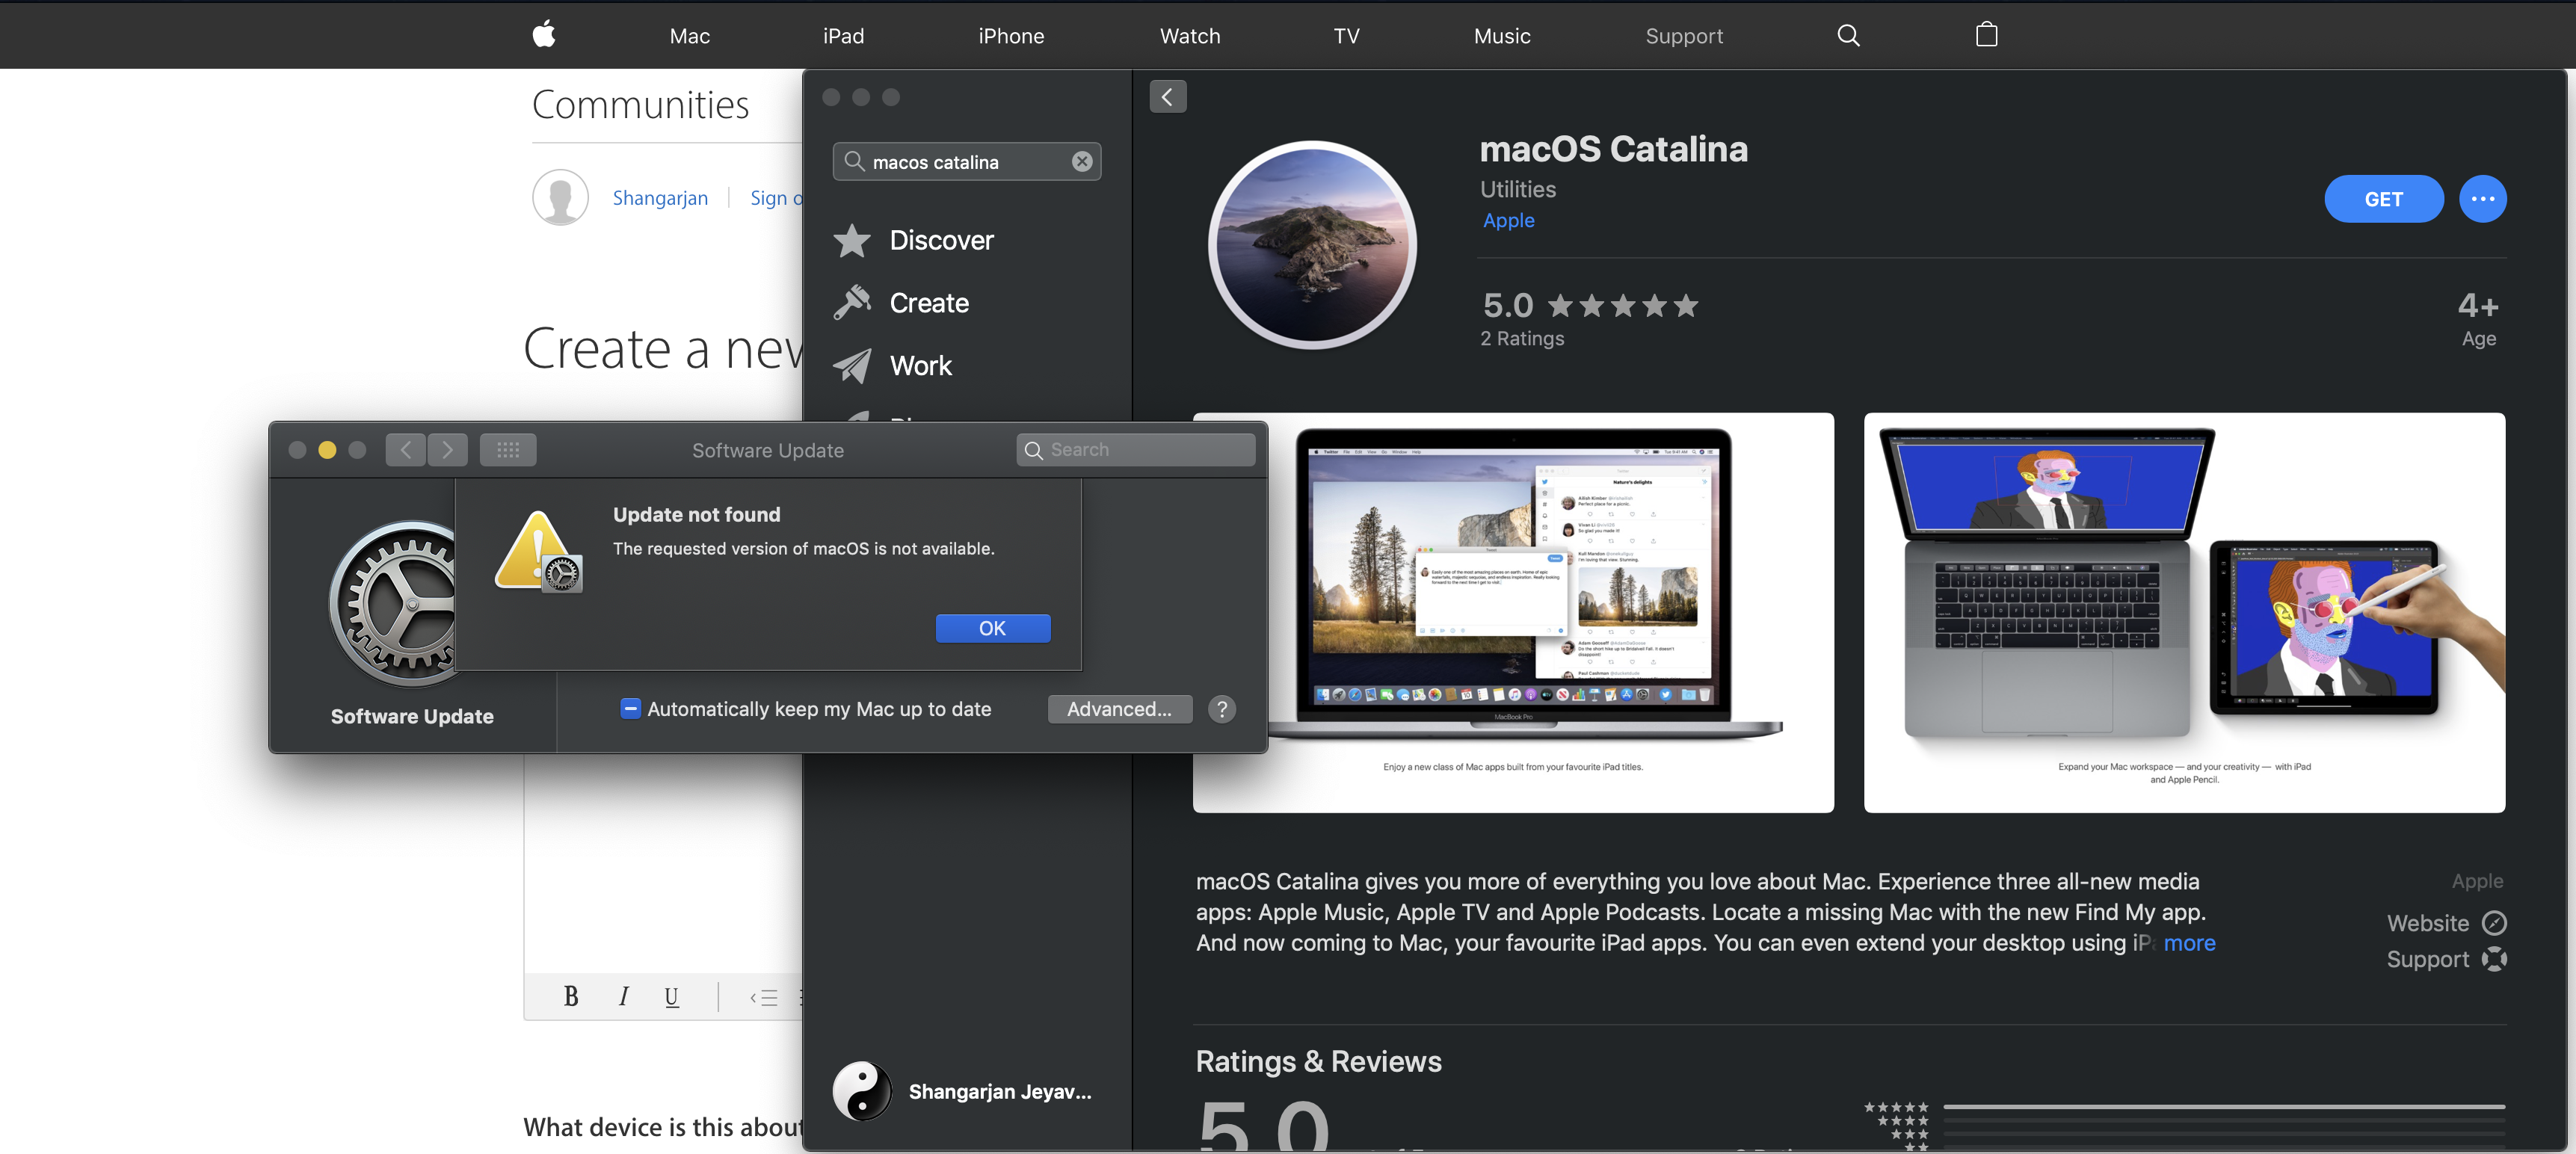Toggle italic formatting in editor

[623, 996]
